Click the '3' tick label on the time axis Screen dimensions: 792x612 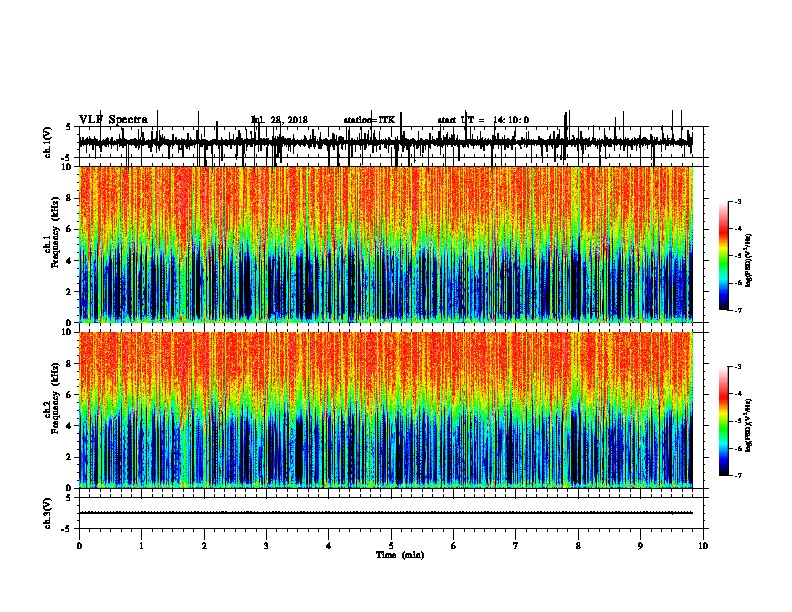click(x=266, y=546)
